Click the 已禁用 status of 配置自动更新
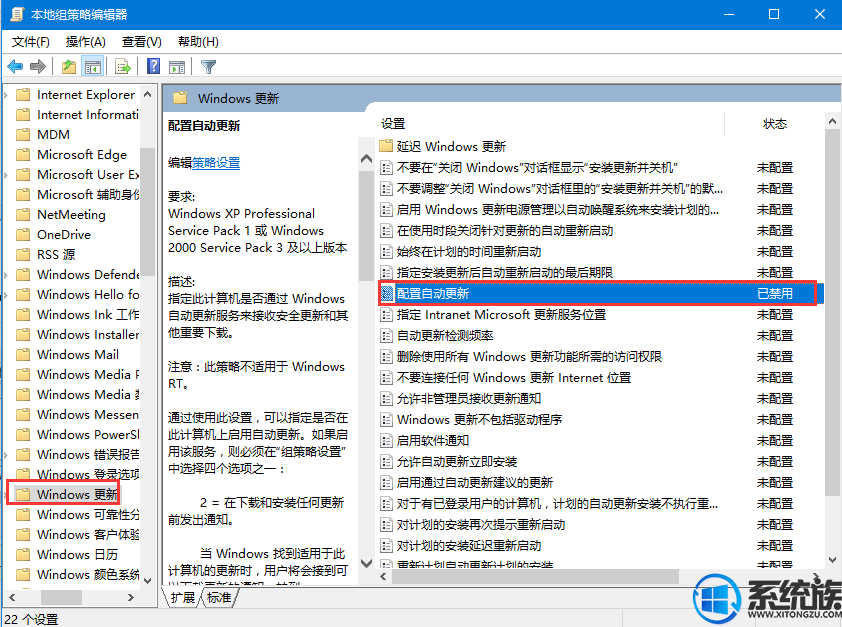Viewport: 842px width, 627px height. [x=775, y=294]
